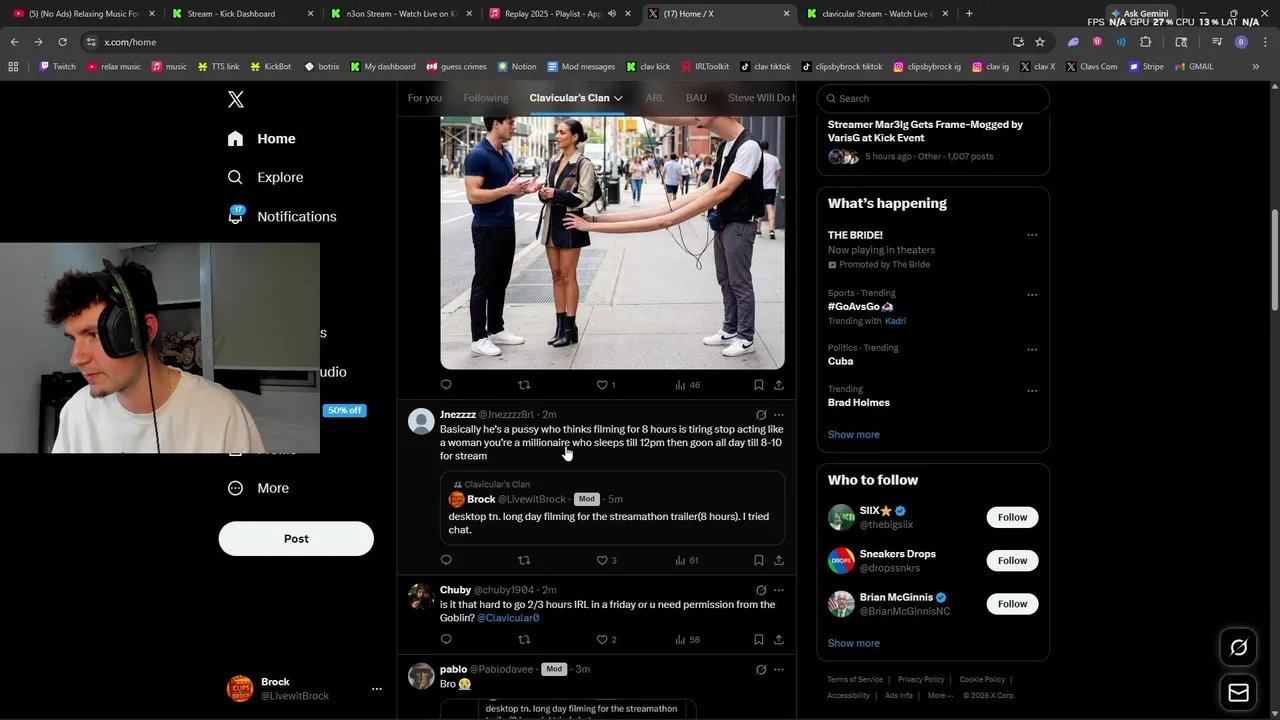Open options for #GoAvsGo trend
The width and height of the screenshot is (1280, 720).
1032,295
